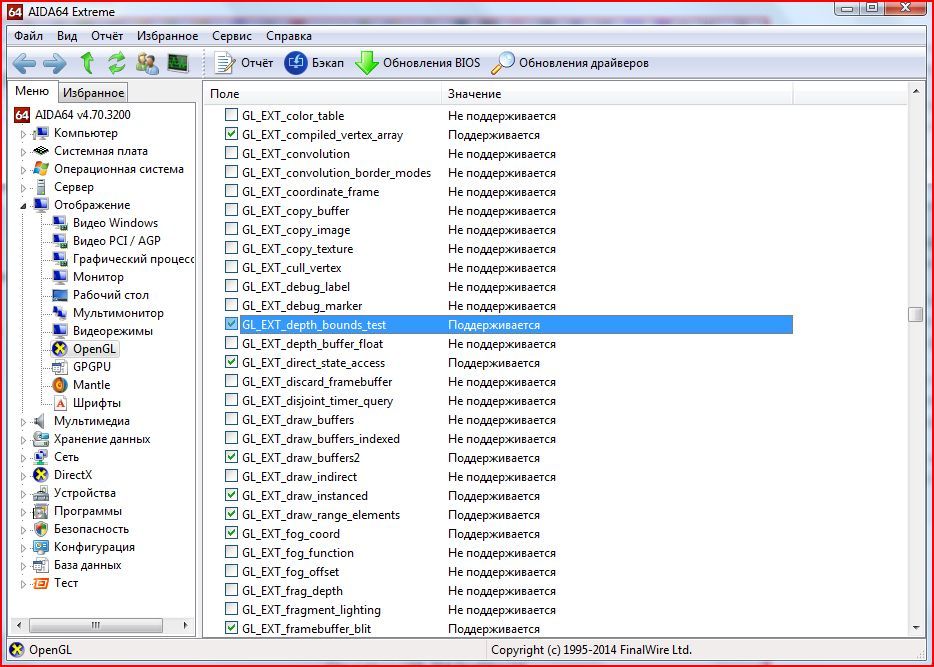Switch to the Избранное tab
934x667 pixels.
click(x=93, y=91)
